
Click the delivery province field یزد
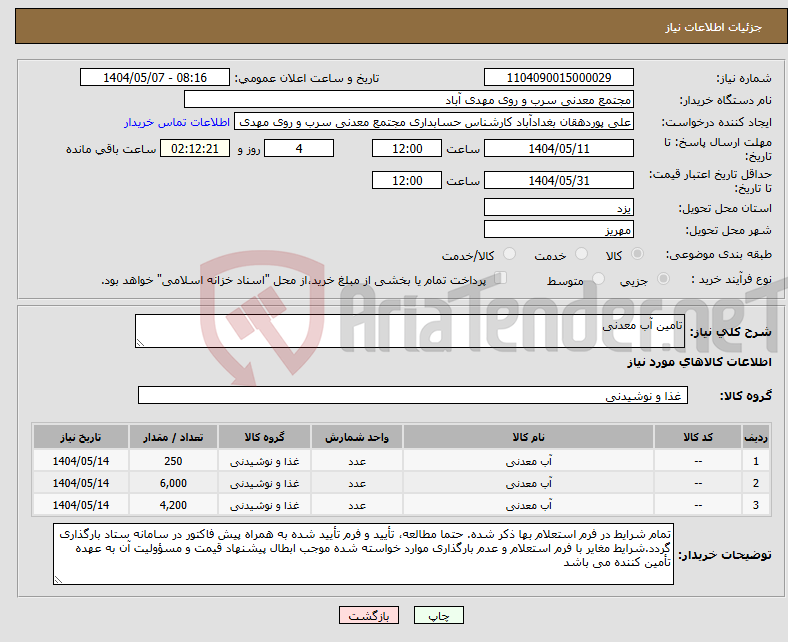558,207
